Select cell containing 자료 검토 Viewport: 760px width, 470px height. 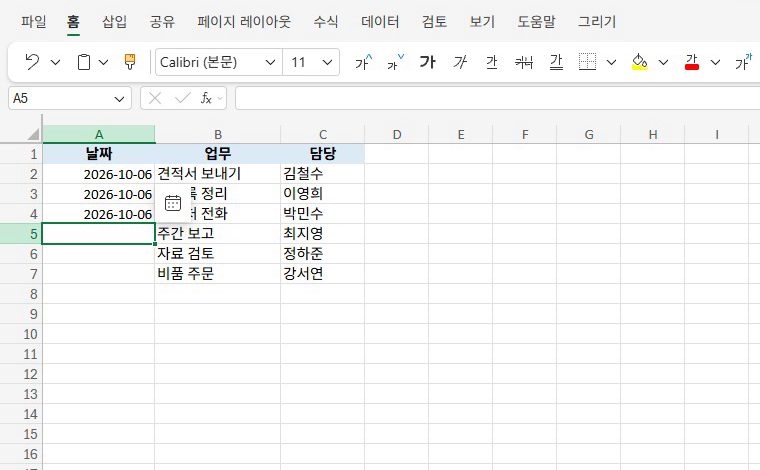coord(218,253)
